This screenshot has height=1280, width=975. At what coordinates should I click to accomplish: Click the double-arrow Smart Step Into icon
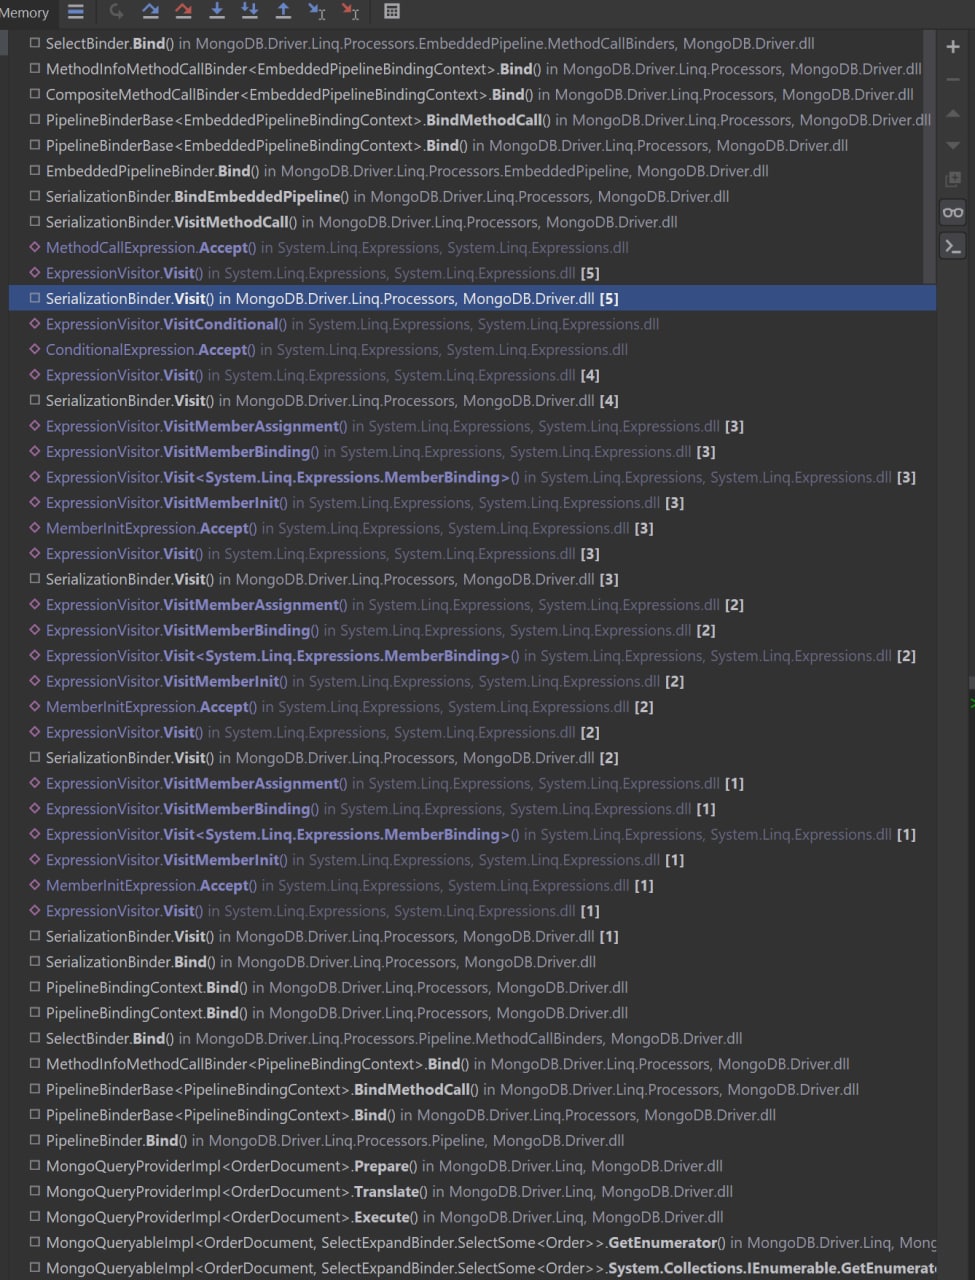coord(250,12)
